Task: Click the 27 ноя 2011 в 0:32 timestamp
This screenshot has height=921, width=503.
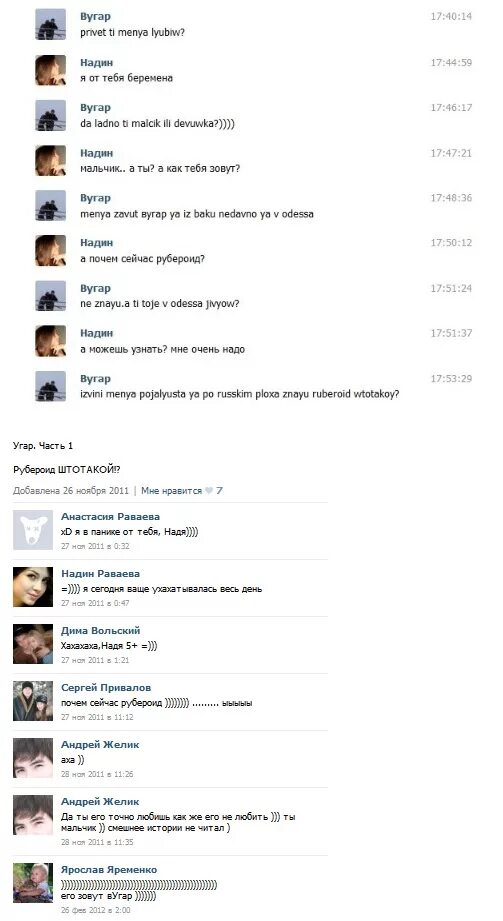Action: 95,546
